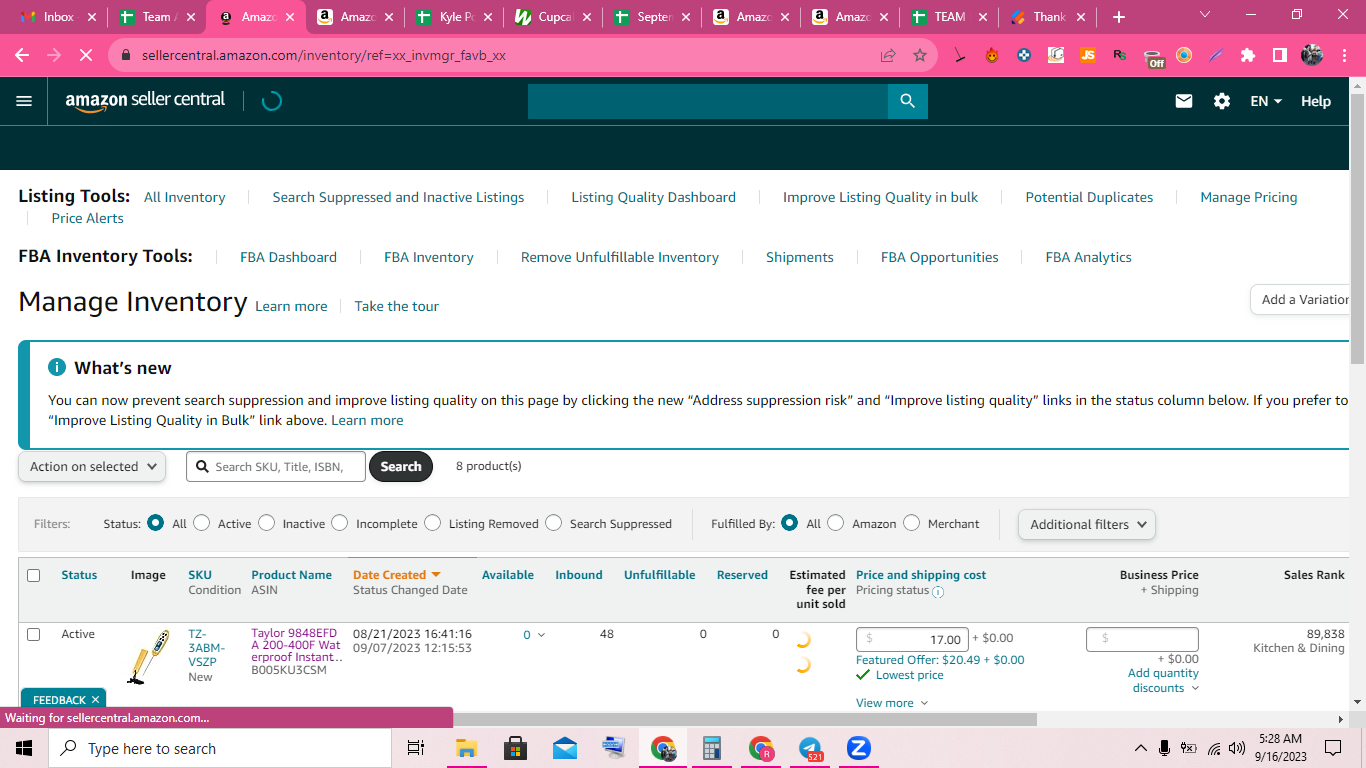1366x768 pixels.
Task: Open the Seller Central hamburger menu
Action: click(24, 101)
